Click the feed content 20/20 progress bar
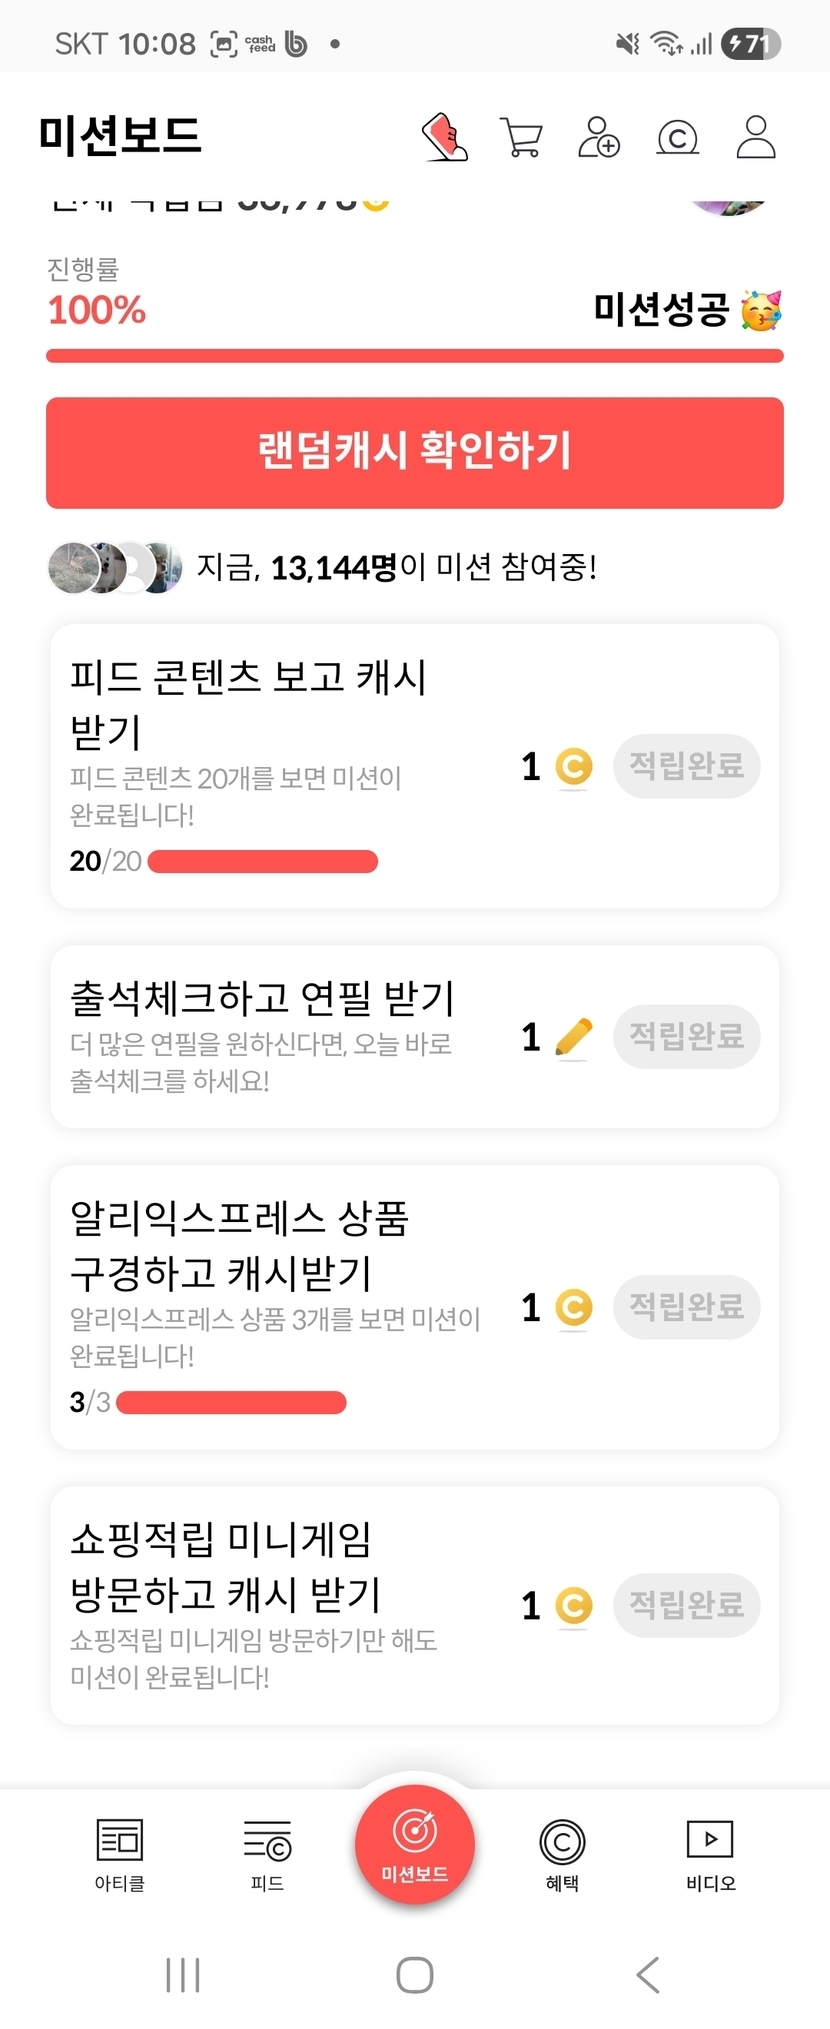Viewport: 830px width, 2029px height. point(263,861)
